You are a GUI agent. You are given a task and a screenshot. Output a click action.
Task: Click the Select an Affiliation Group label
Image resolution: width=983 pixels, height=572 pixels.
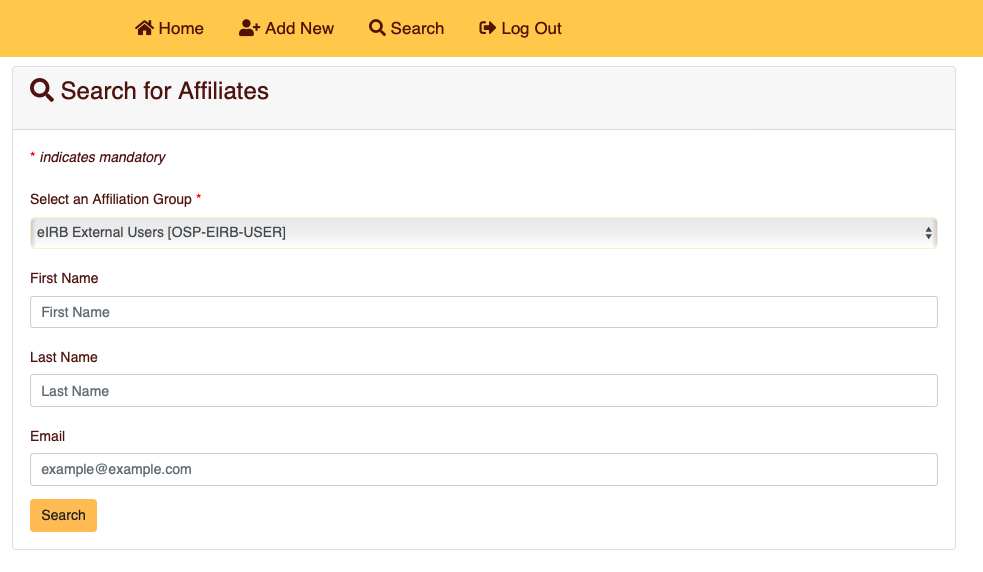point(110,199)
